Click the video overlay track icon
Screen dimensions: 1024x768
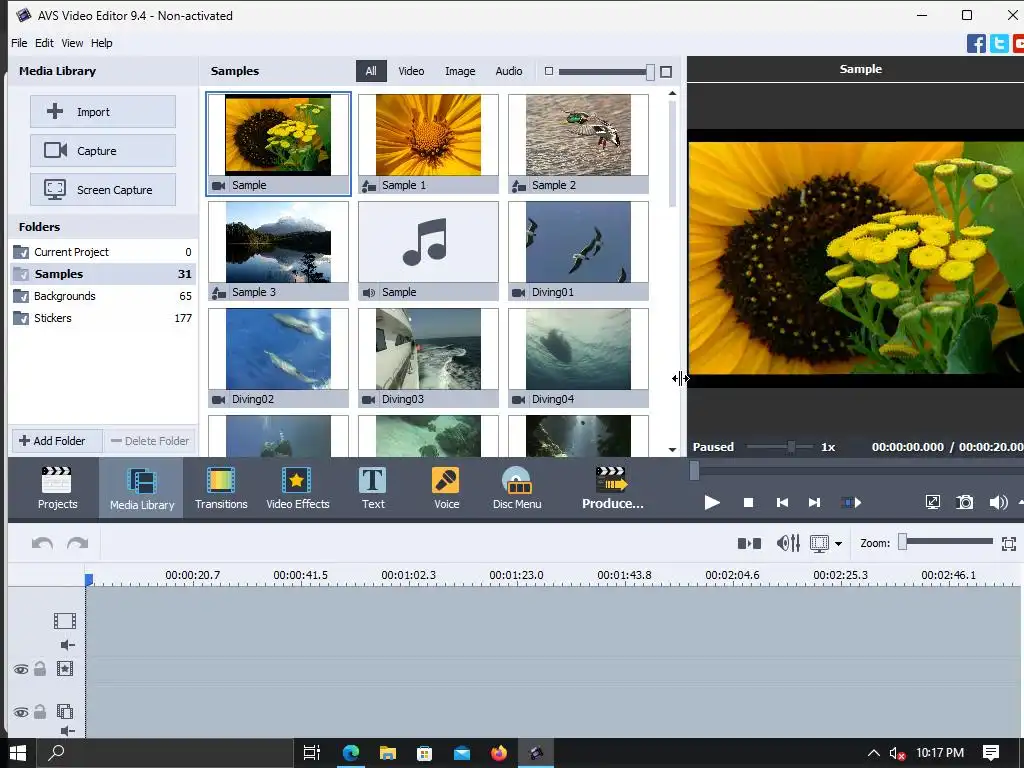[65, 711]
